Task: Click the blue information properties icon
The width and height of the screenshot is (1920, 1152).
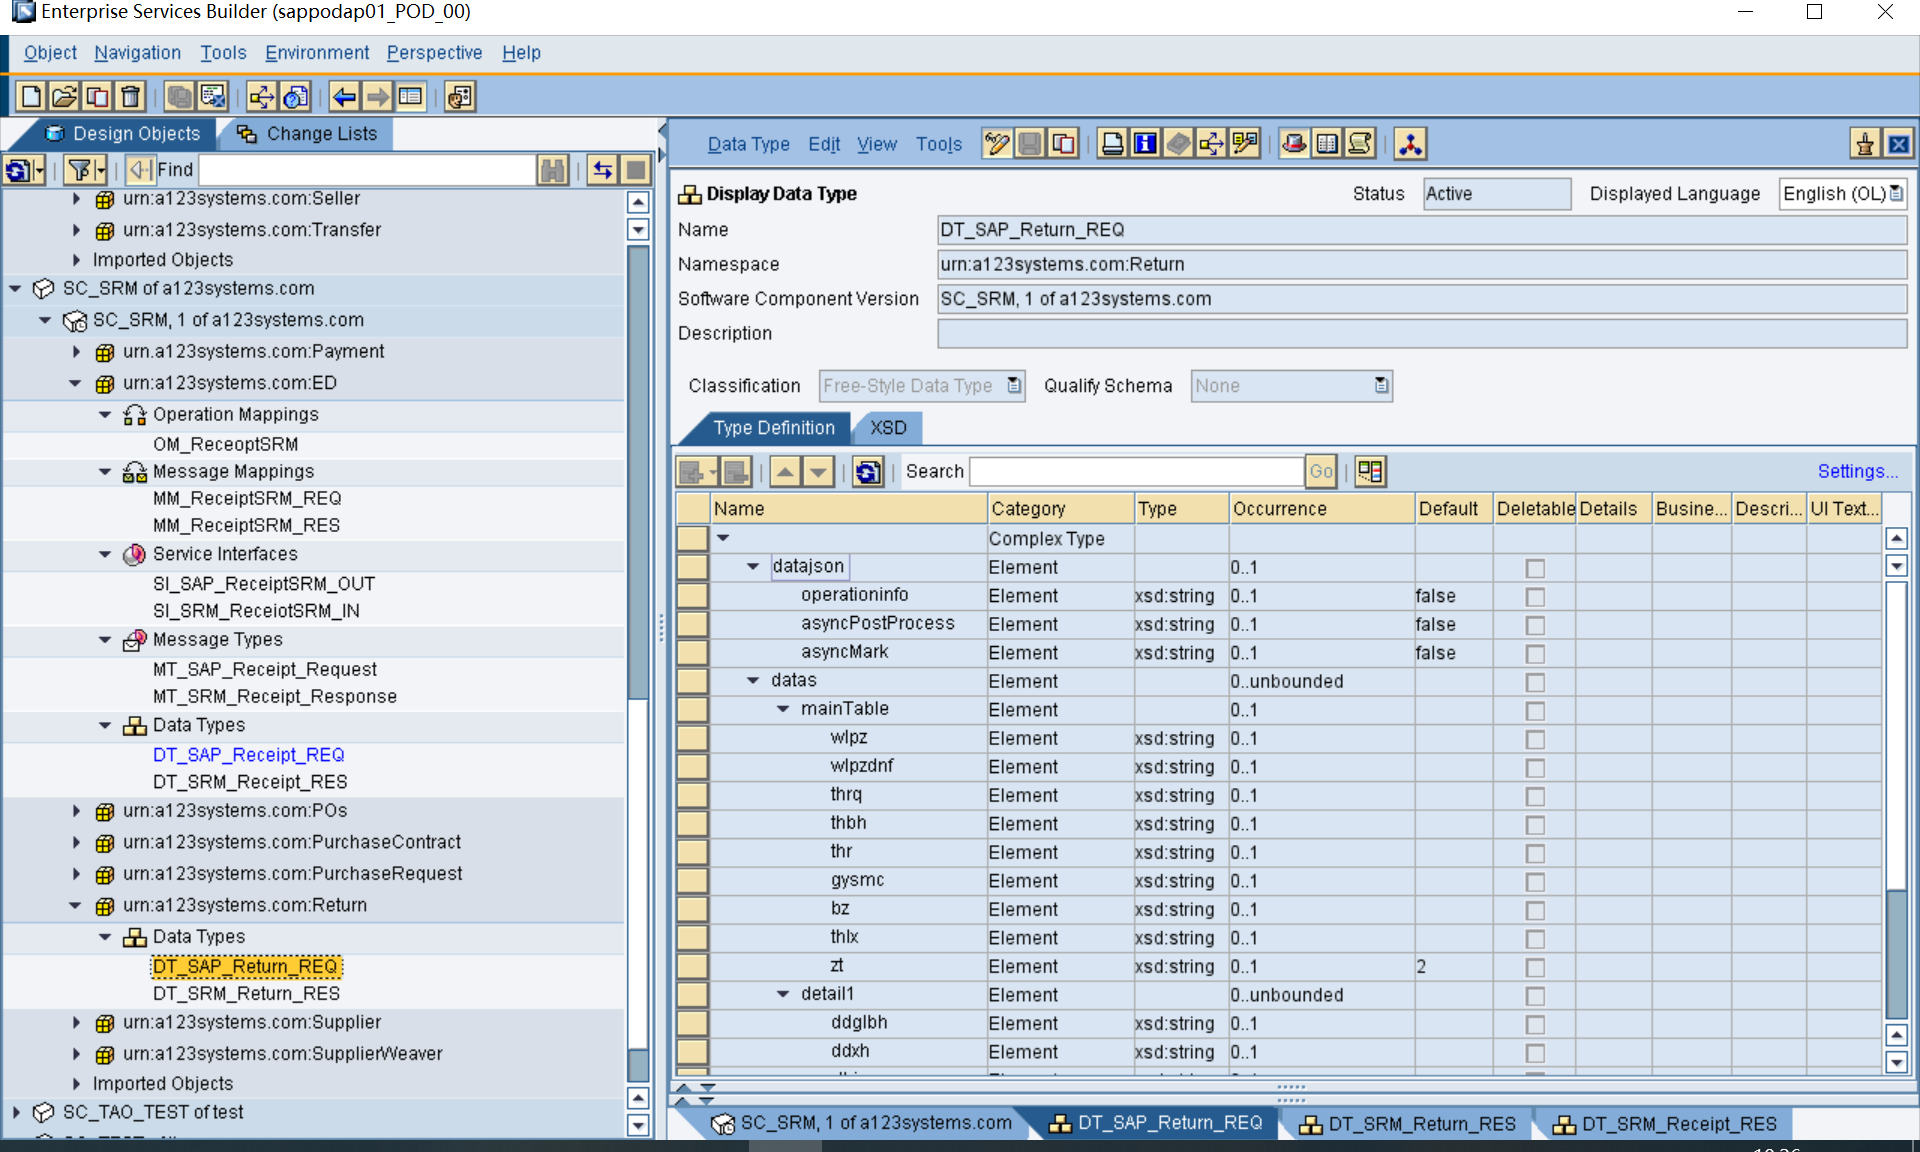Action: (x=1145, y=144)
